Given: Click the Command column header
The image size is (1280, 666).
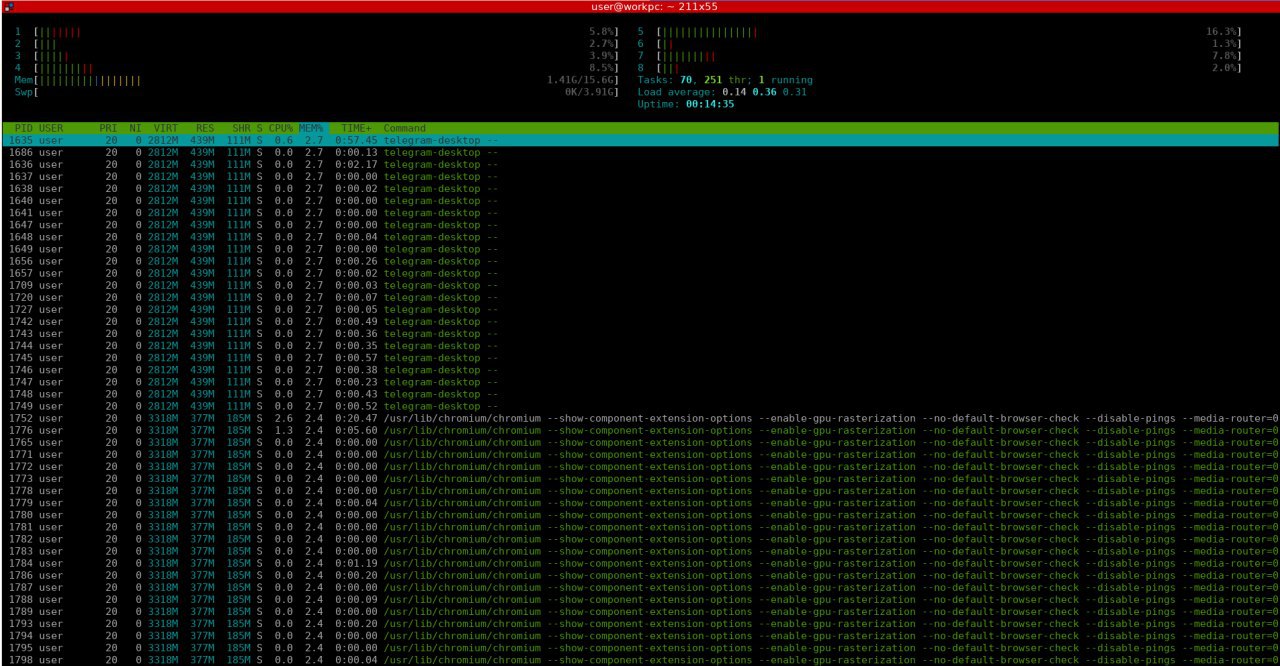Looking at the screenshot, I should [x=405, y=128].
